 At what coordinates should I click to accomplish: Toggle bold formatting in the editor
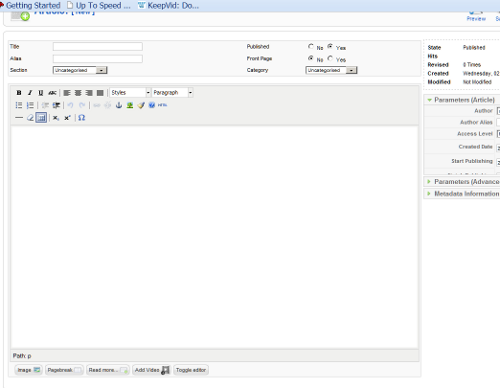pos(19,93)
